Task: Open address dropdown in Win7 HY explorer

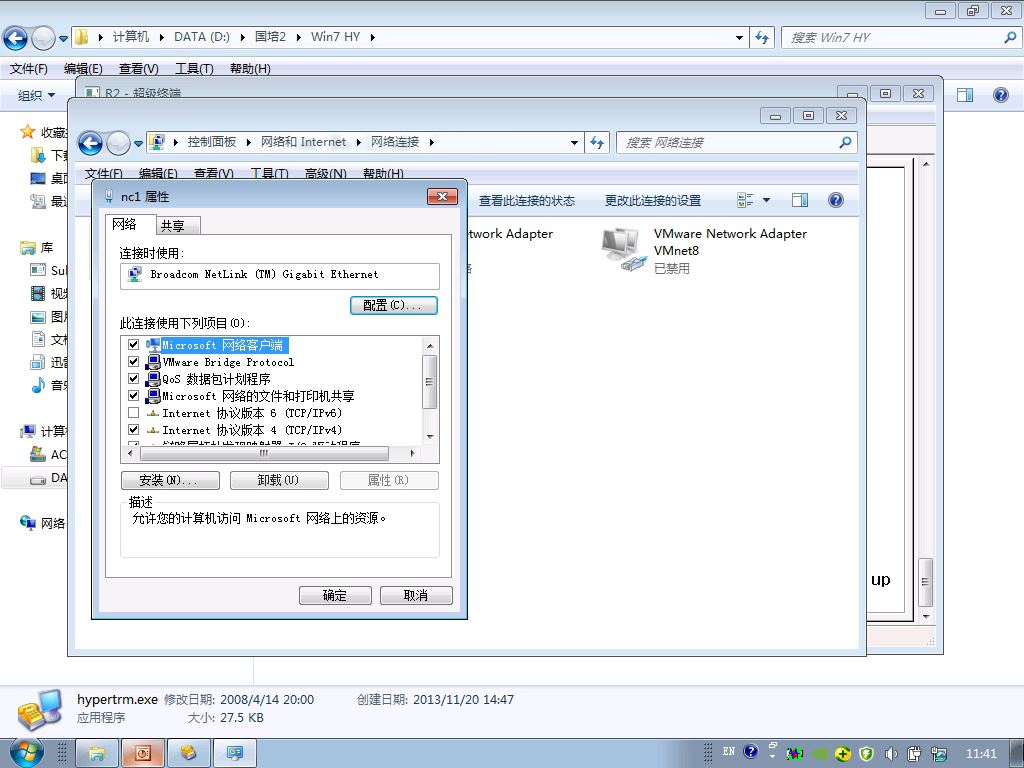Action: point(739,37)
